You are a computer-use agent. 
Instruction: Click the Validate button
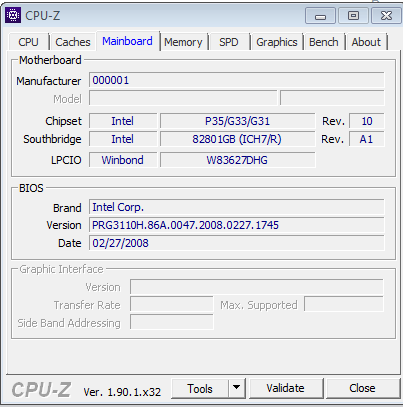tap(286, 388)
